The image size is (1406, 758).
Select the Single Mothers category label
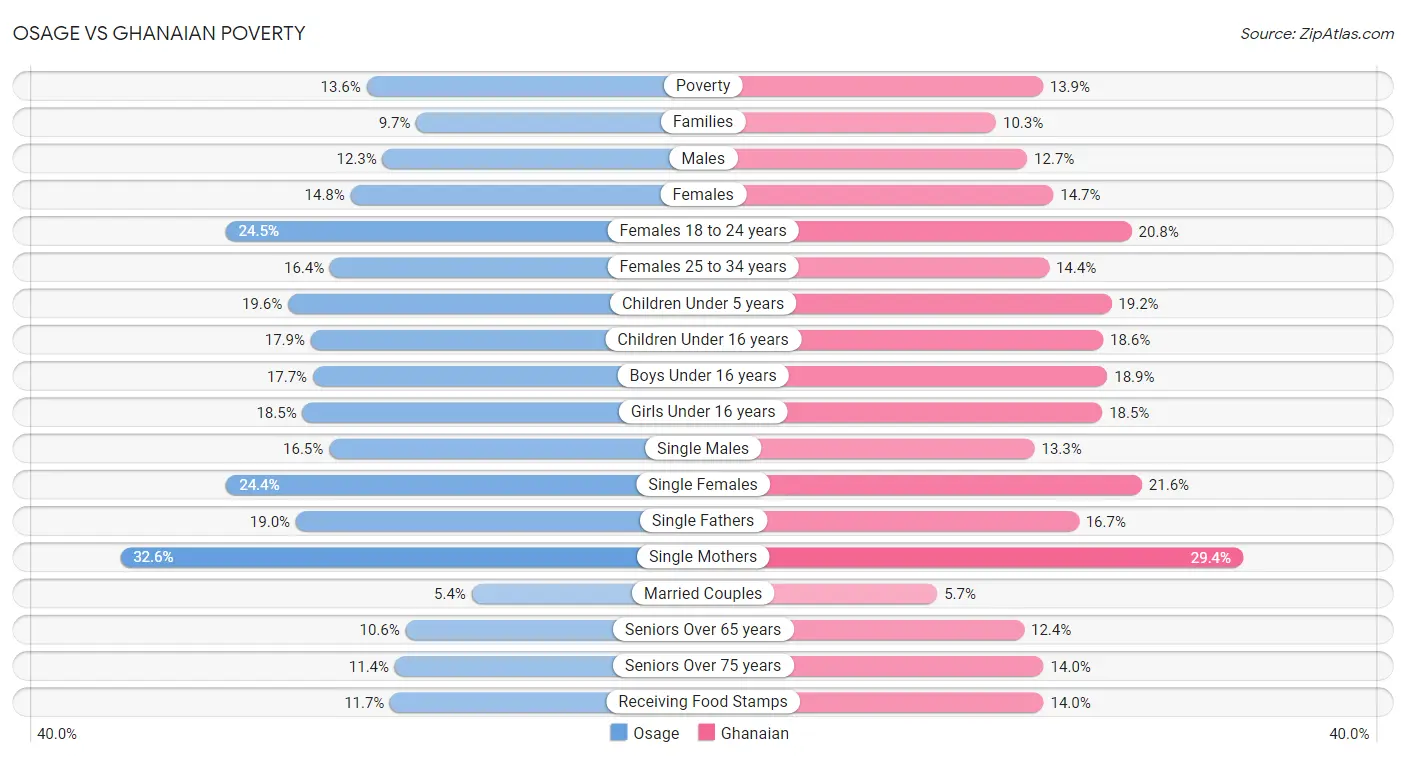703,557
